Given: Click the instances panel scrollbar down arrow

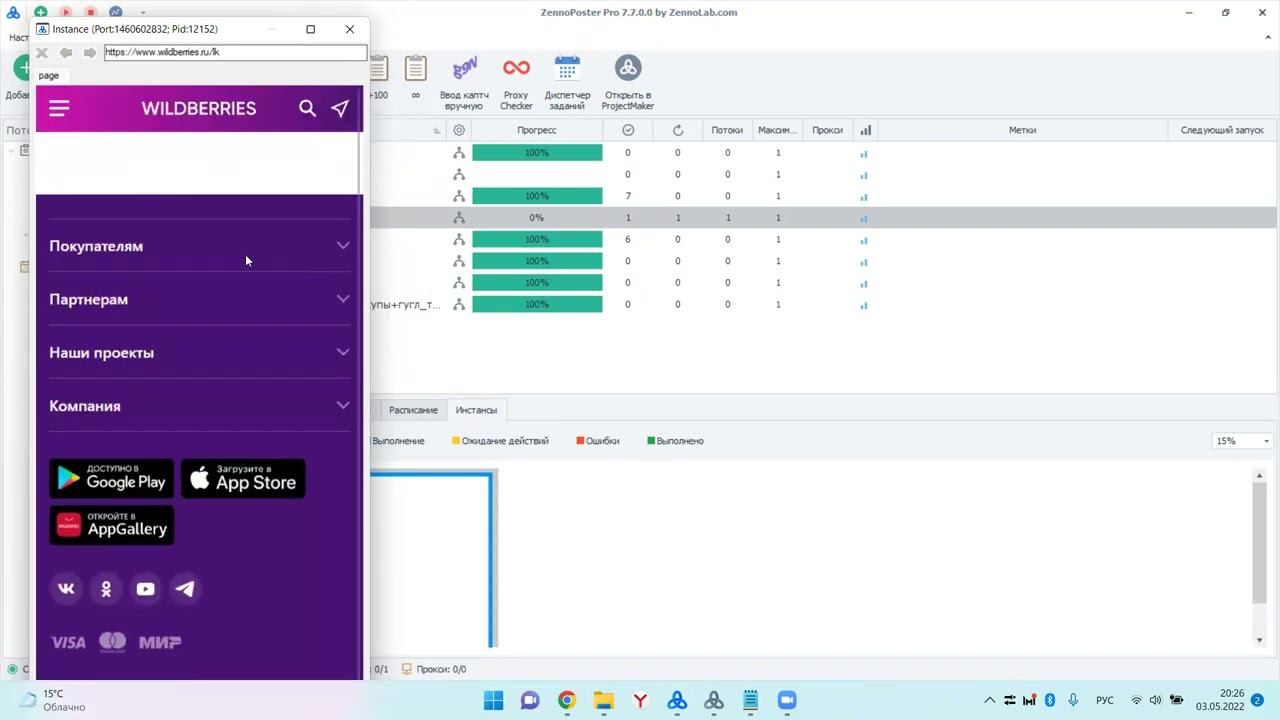Looking at the screenshot, I should click(1259, 640).
